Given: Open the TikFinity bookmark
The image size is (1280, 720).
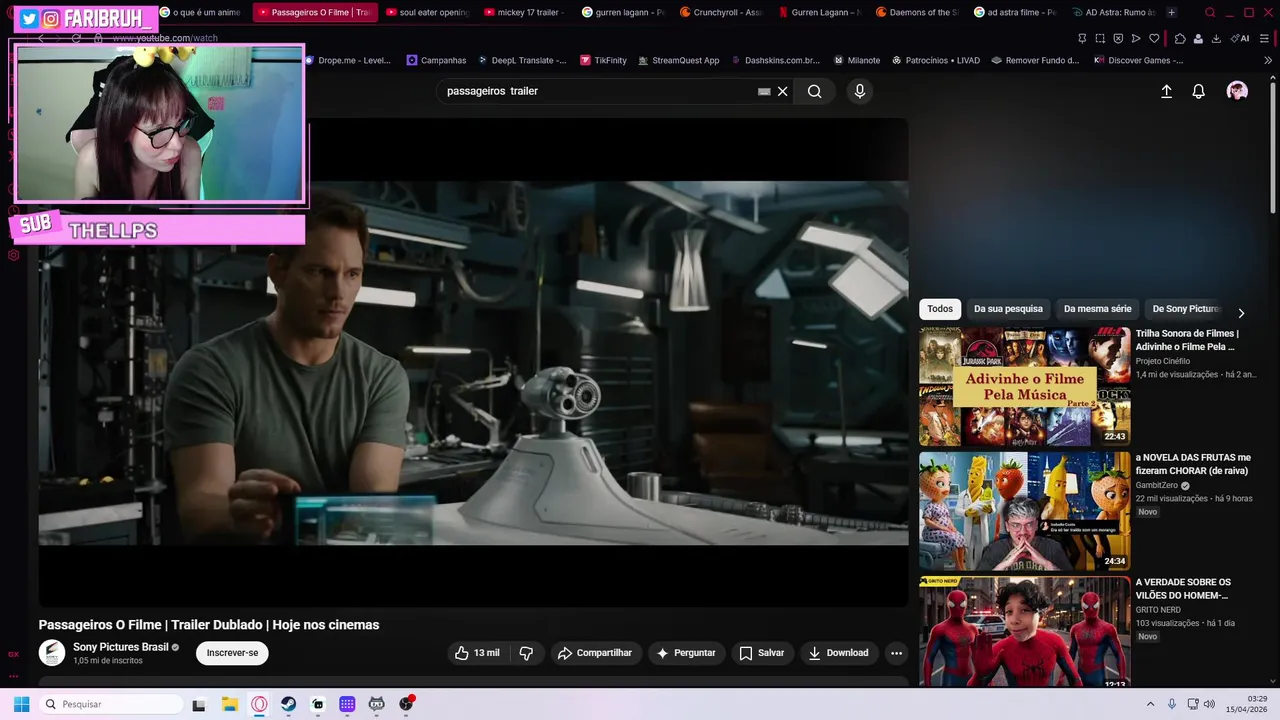Looking at the screenshot, I should (603, 60).
